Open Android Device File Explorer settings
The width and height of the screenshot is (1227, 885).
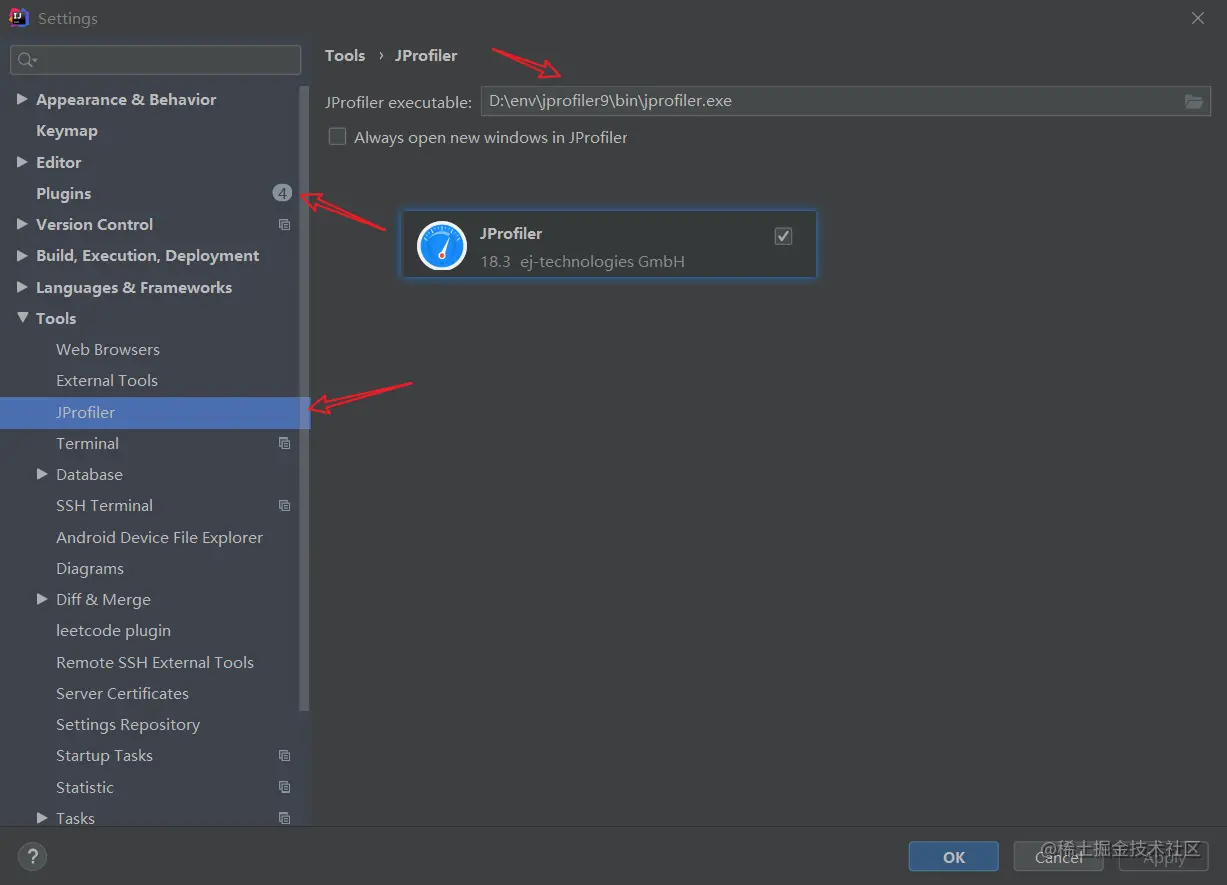click(x=159, y=537)
